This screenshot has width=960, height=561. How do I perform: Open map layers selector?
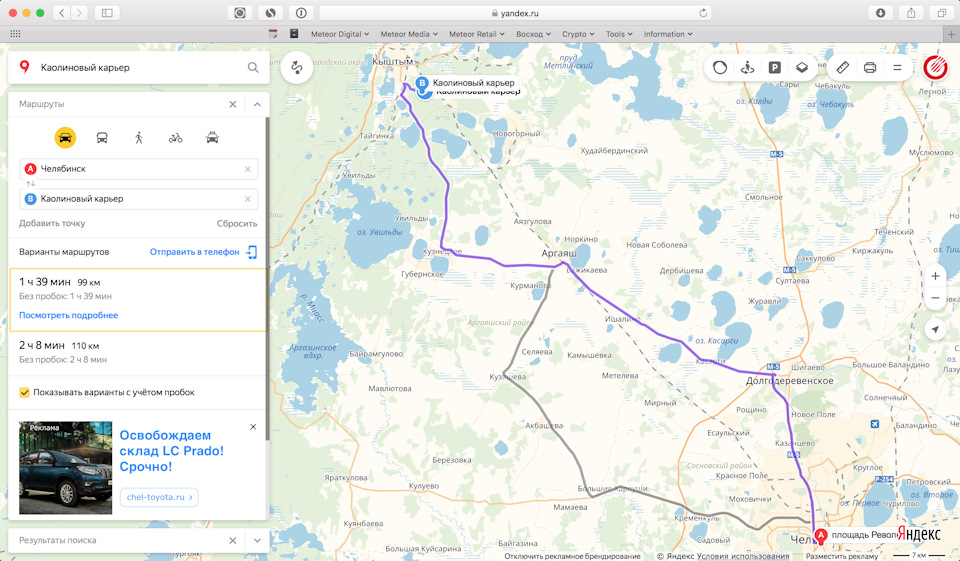tap(801, 67)
